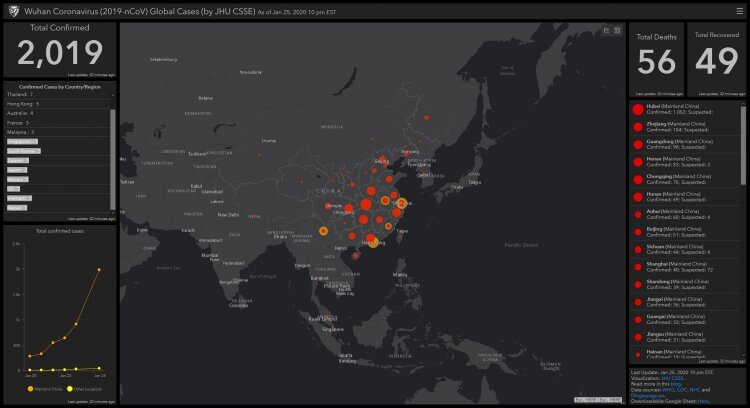Image resolution: width=750 pixels, height=408 pixels.
Task: Open the basemap gallery grid icon
Action: point(617,30)
